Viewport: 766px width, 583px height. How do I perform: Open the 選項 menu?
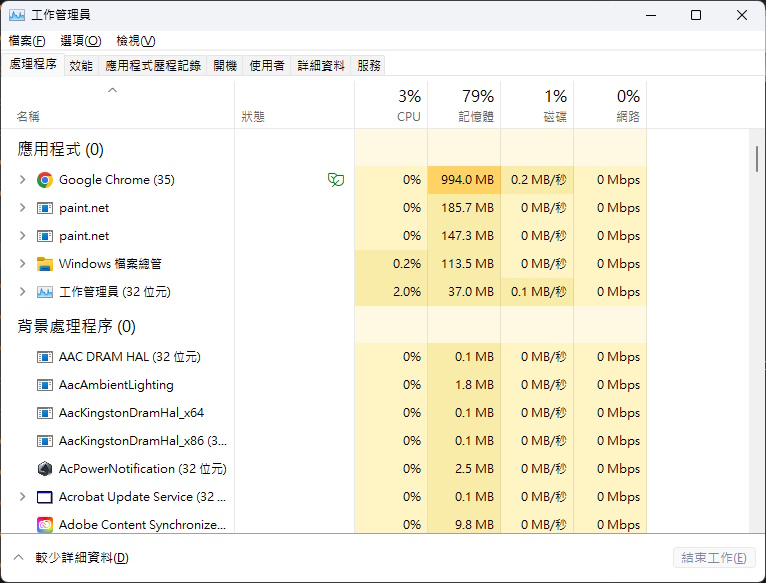click(80, 40)
